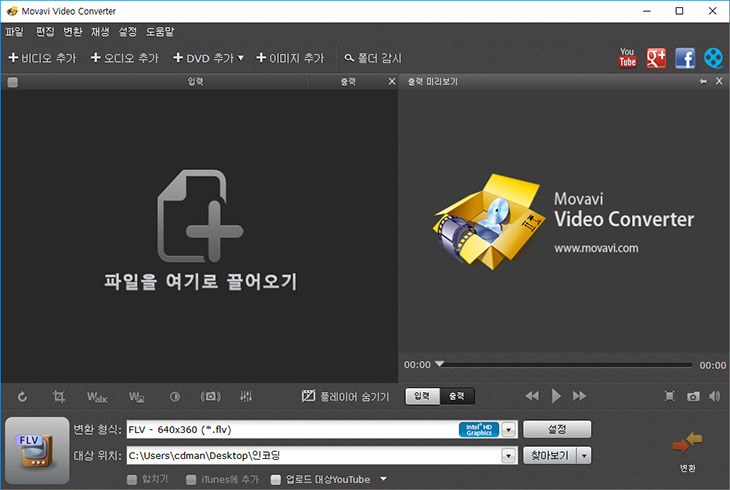
Task: Open the brightness/contrast adjustment tool
Action: click(x=175, y=397)
